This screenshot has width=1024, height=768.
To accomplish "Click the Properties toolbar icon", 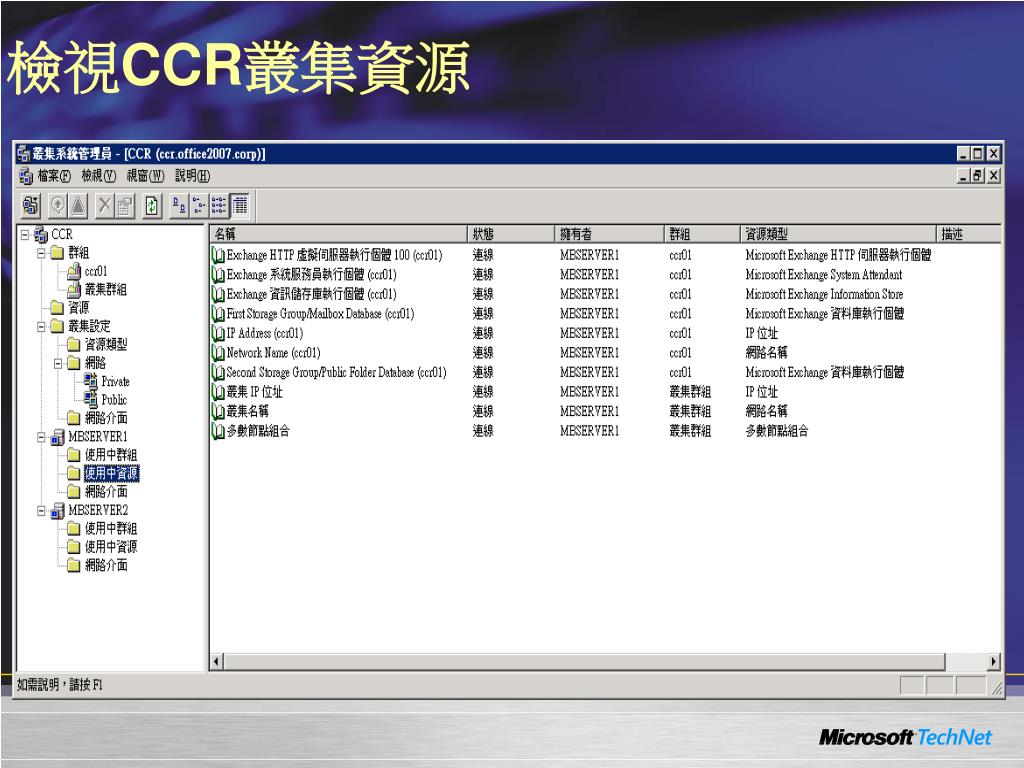I will [x=124, y=206].
